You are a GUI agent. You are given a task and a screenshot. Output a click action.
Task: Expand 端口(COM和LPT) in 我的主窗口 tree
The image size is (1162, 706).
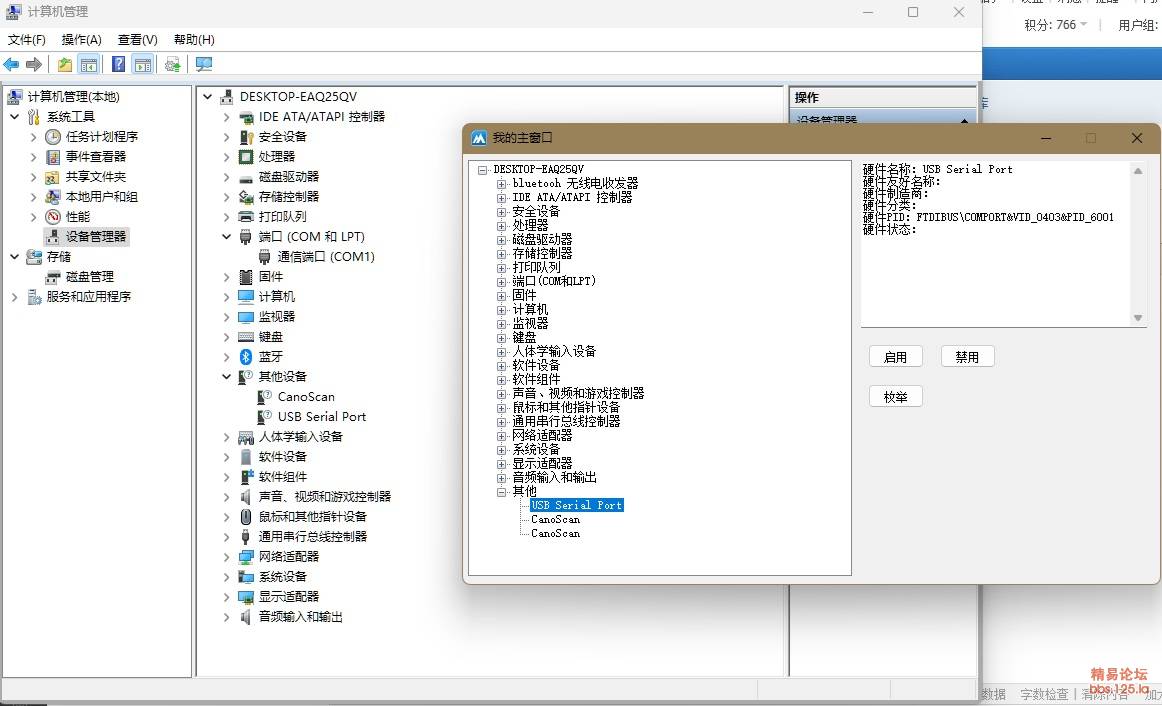pyautogui.click(x=501, y=282)
